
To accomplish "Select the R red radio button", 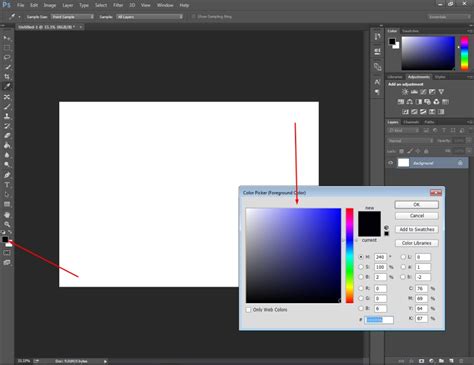I will point(361,288).
